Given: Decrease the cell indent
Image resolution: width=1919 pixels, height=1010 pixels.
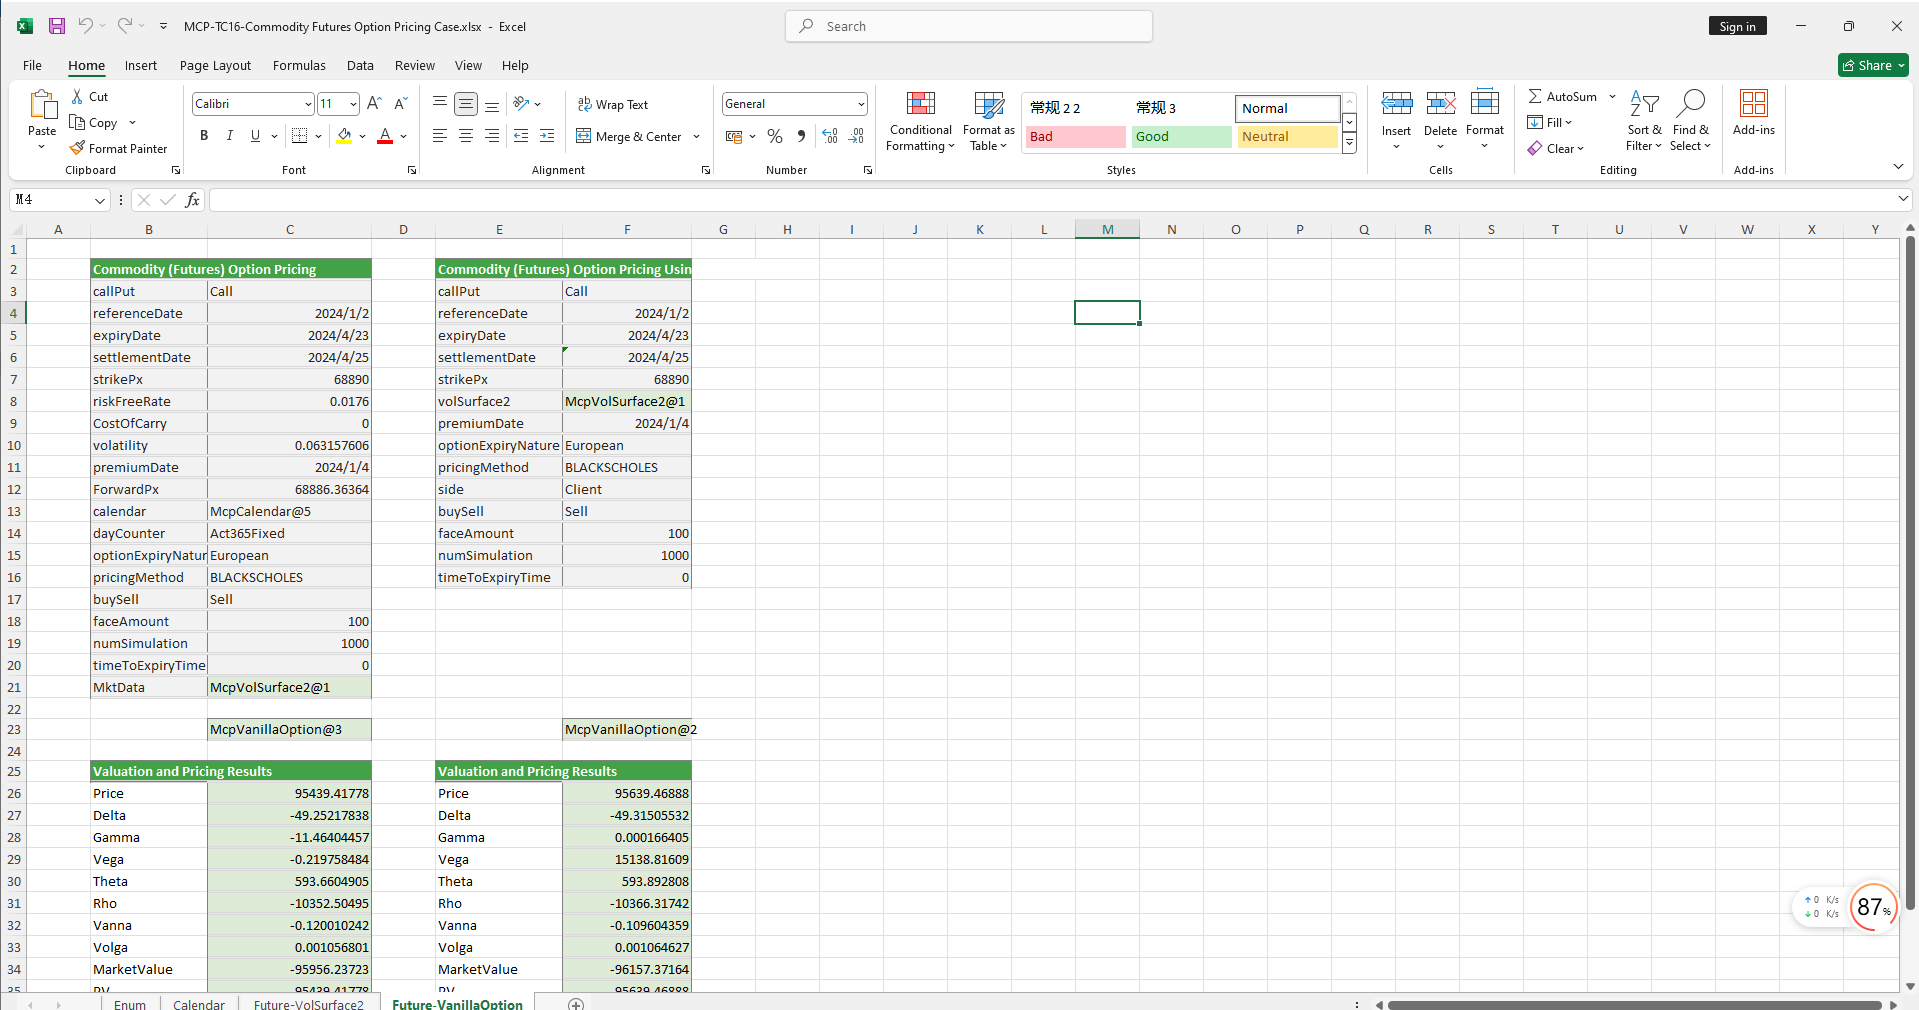Looking at the screenshot, I should (521, 135).
